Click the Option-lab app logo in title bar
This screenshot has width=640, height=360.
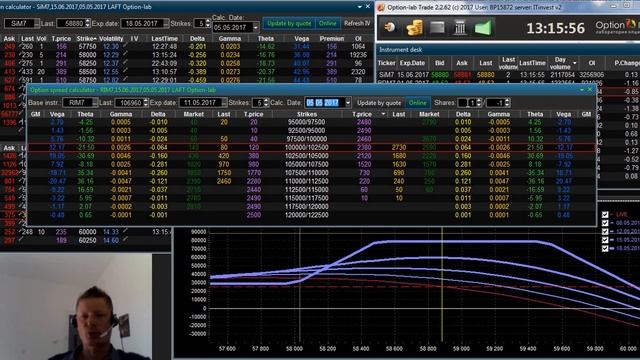tap(381, 7)
